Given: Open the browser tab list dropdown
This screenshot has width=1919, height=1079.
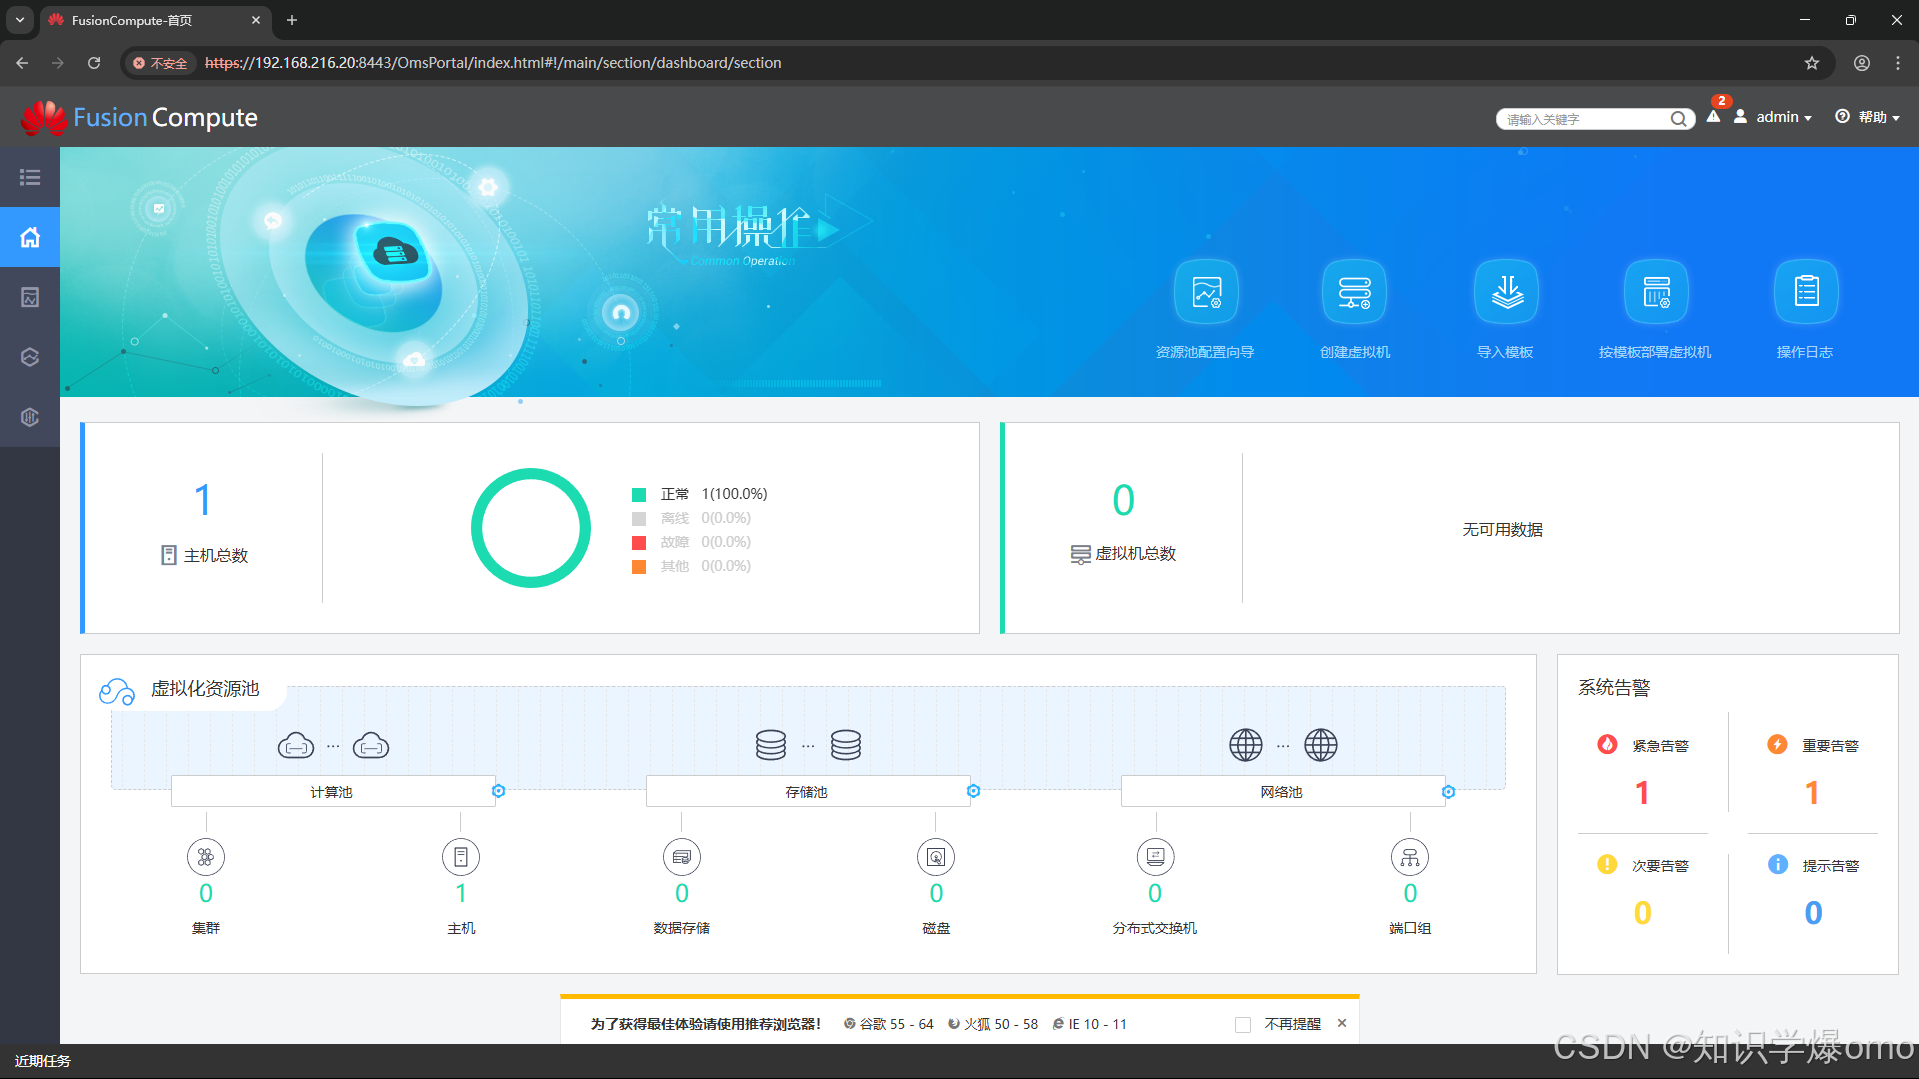Looking at the screenshot, I should click(x=19, y=20).
